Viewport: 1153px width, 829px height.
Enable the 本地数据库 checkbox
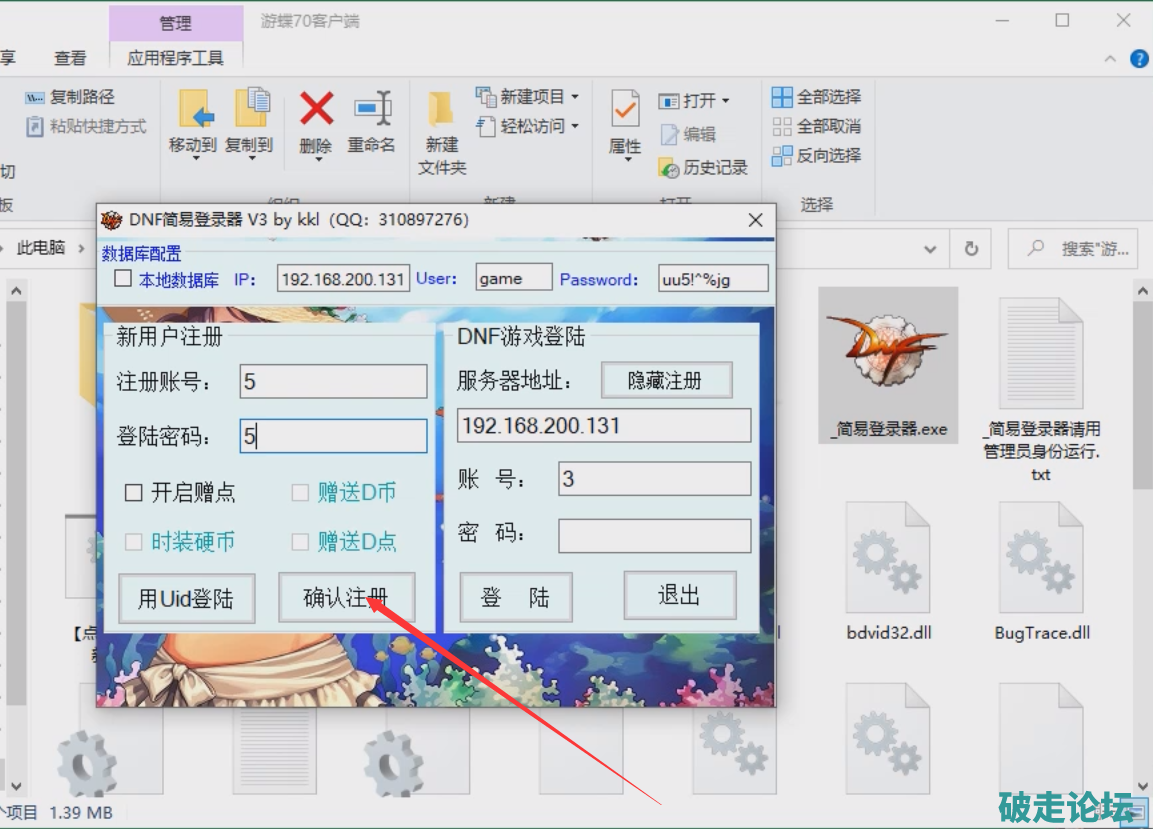(x=123, y=279)
